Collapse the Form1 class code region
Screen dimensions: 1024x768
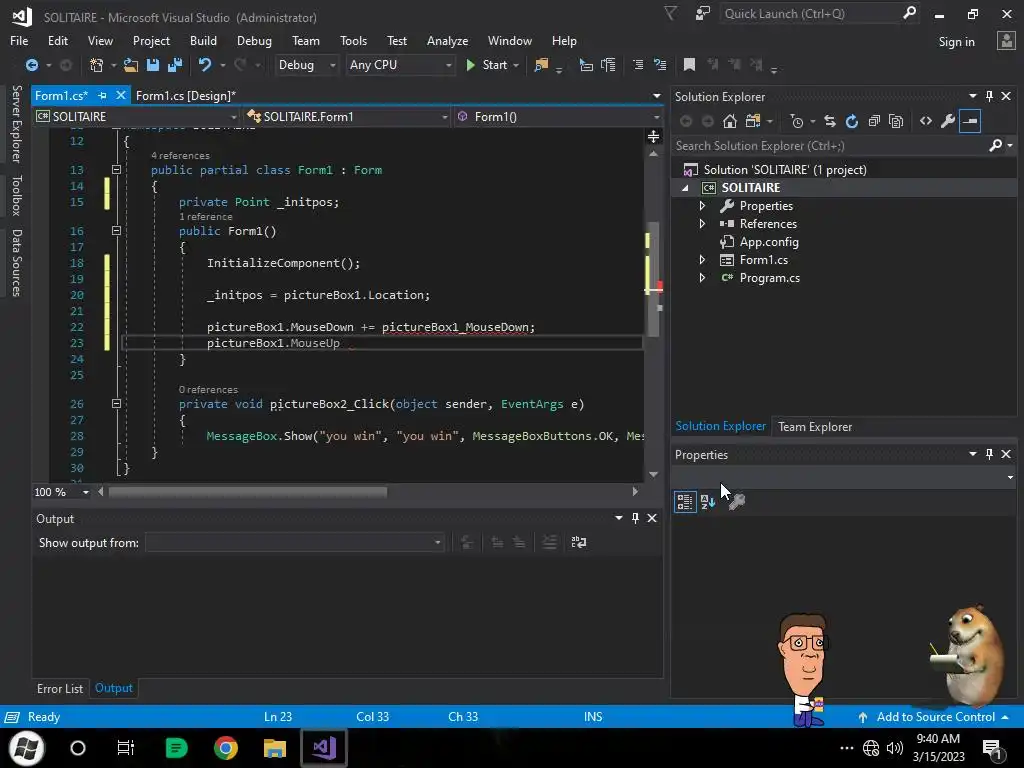(116, 170)
